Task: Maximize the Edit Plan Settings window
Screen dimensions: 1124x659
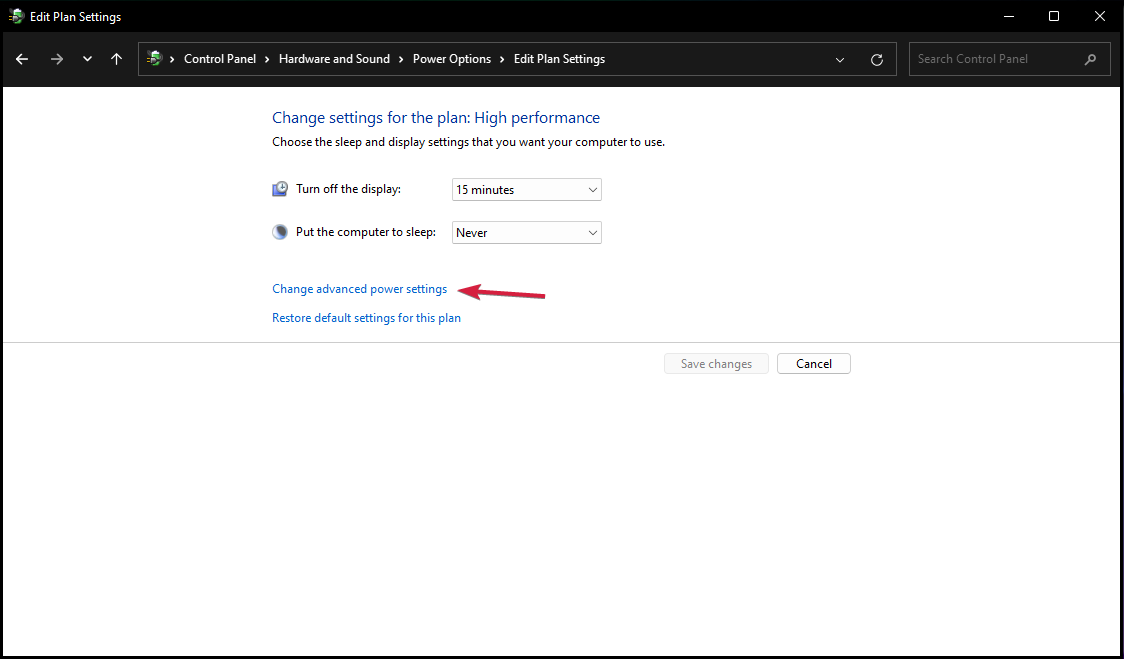Action: click(1054, 16)
